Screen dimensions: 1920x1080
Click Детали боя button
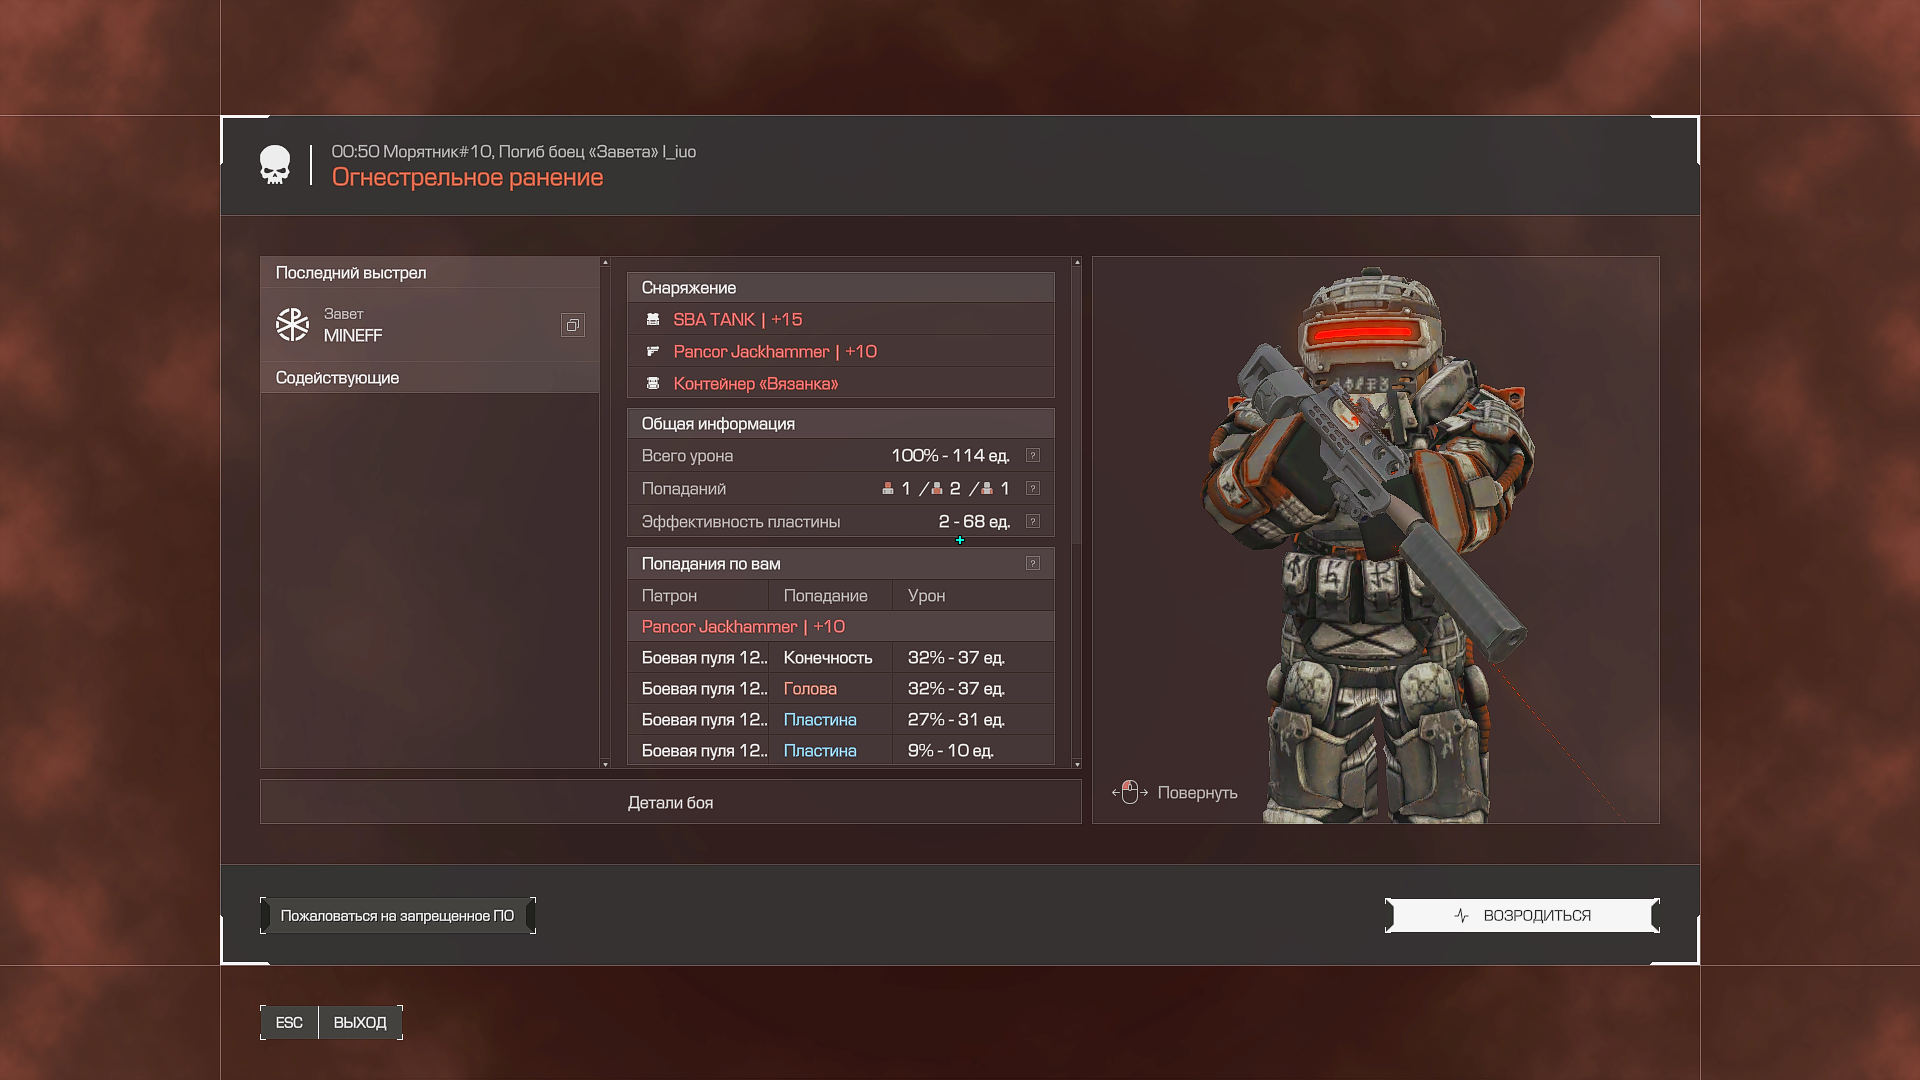click(670, 803)
